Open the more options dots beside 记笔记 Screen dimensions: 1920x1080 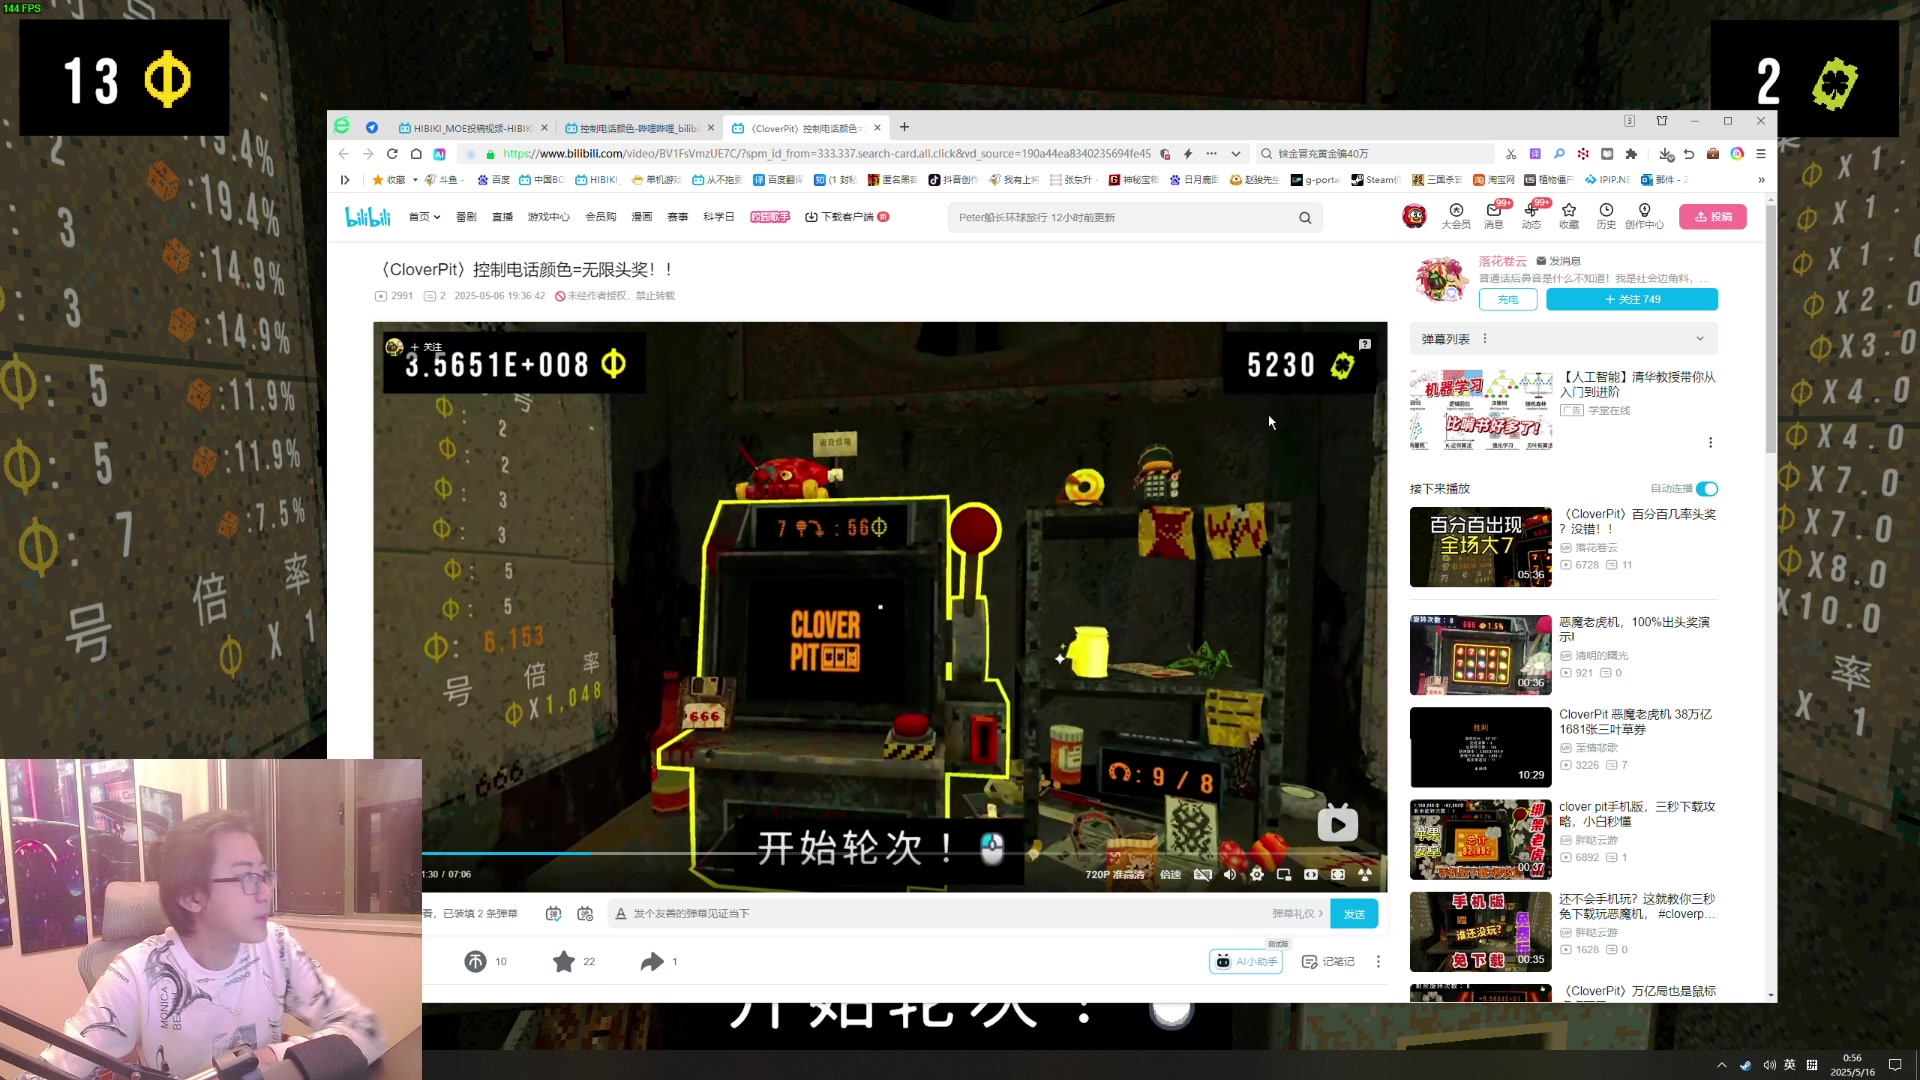[1378, 962]
